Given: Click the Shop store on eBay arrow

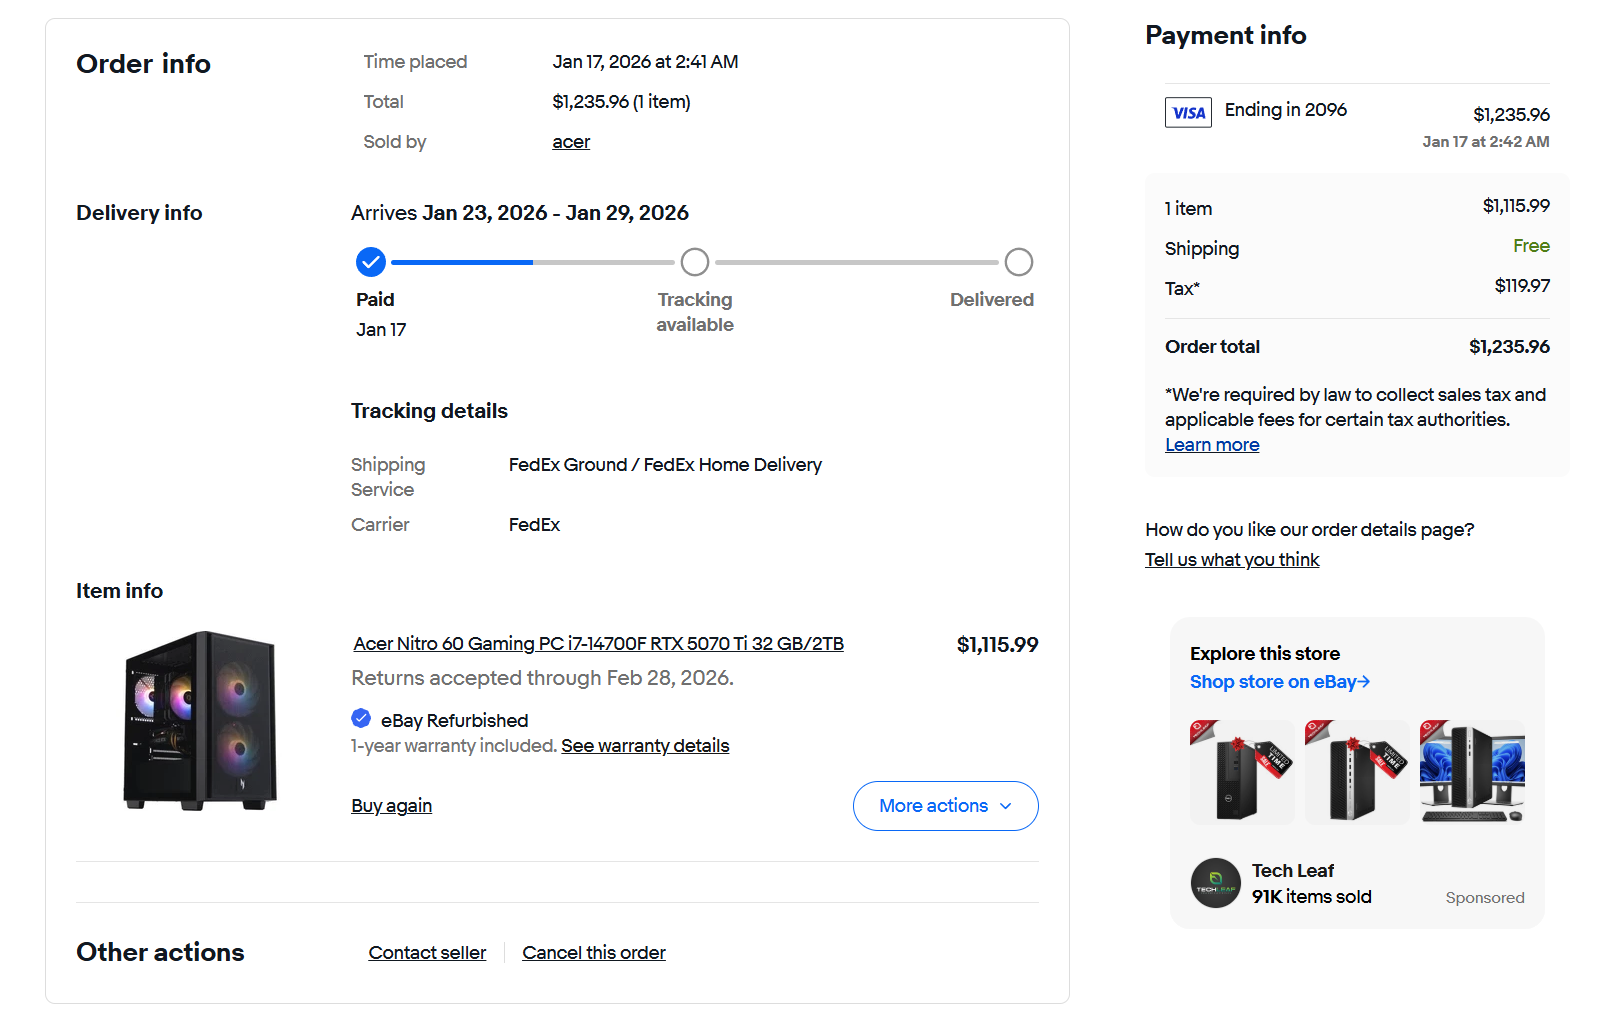Looking at the screenshot, I should [x=1364, y=682].
